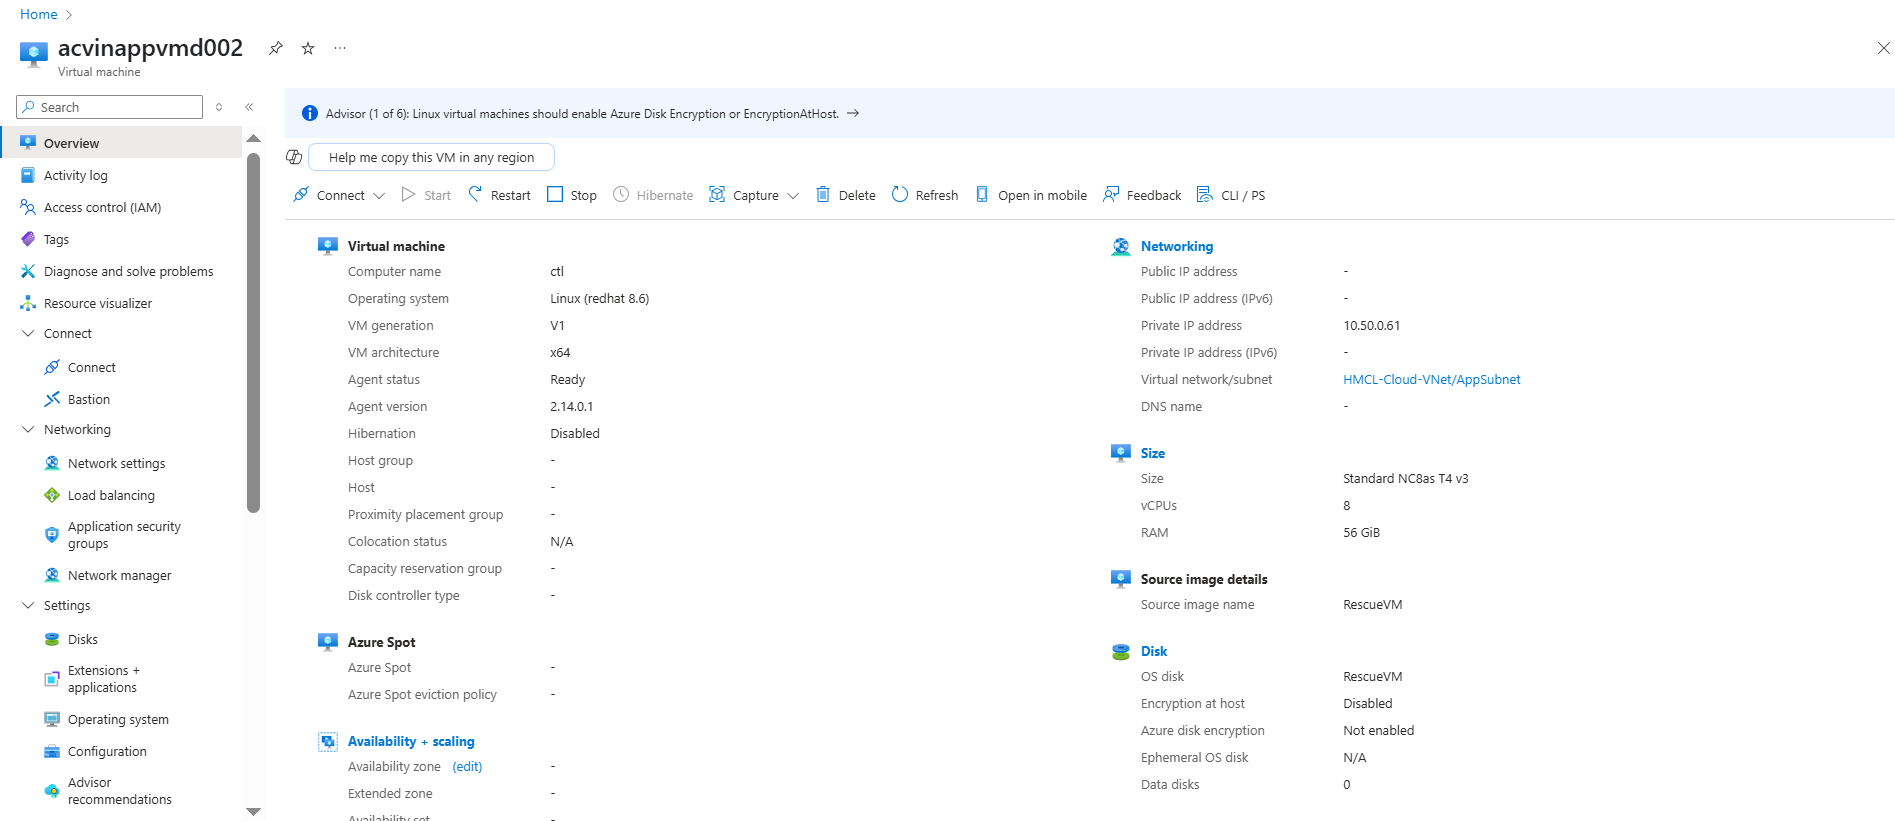Expand the Capture dropdown menu
This screenshot has width=1895, height=821.
point(793,196)
